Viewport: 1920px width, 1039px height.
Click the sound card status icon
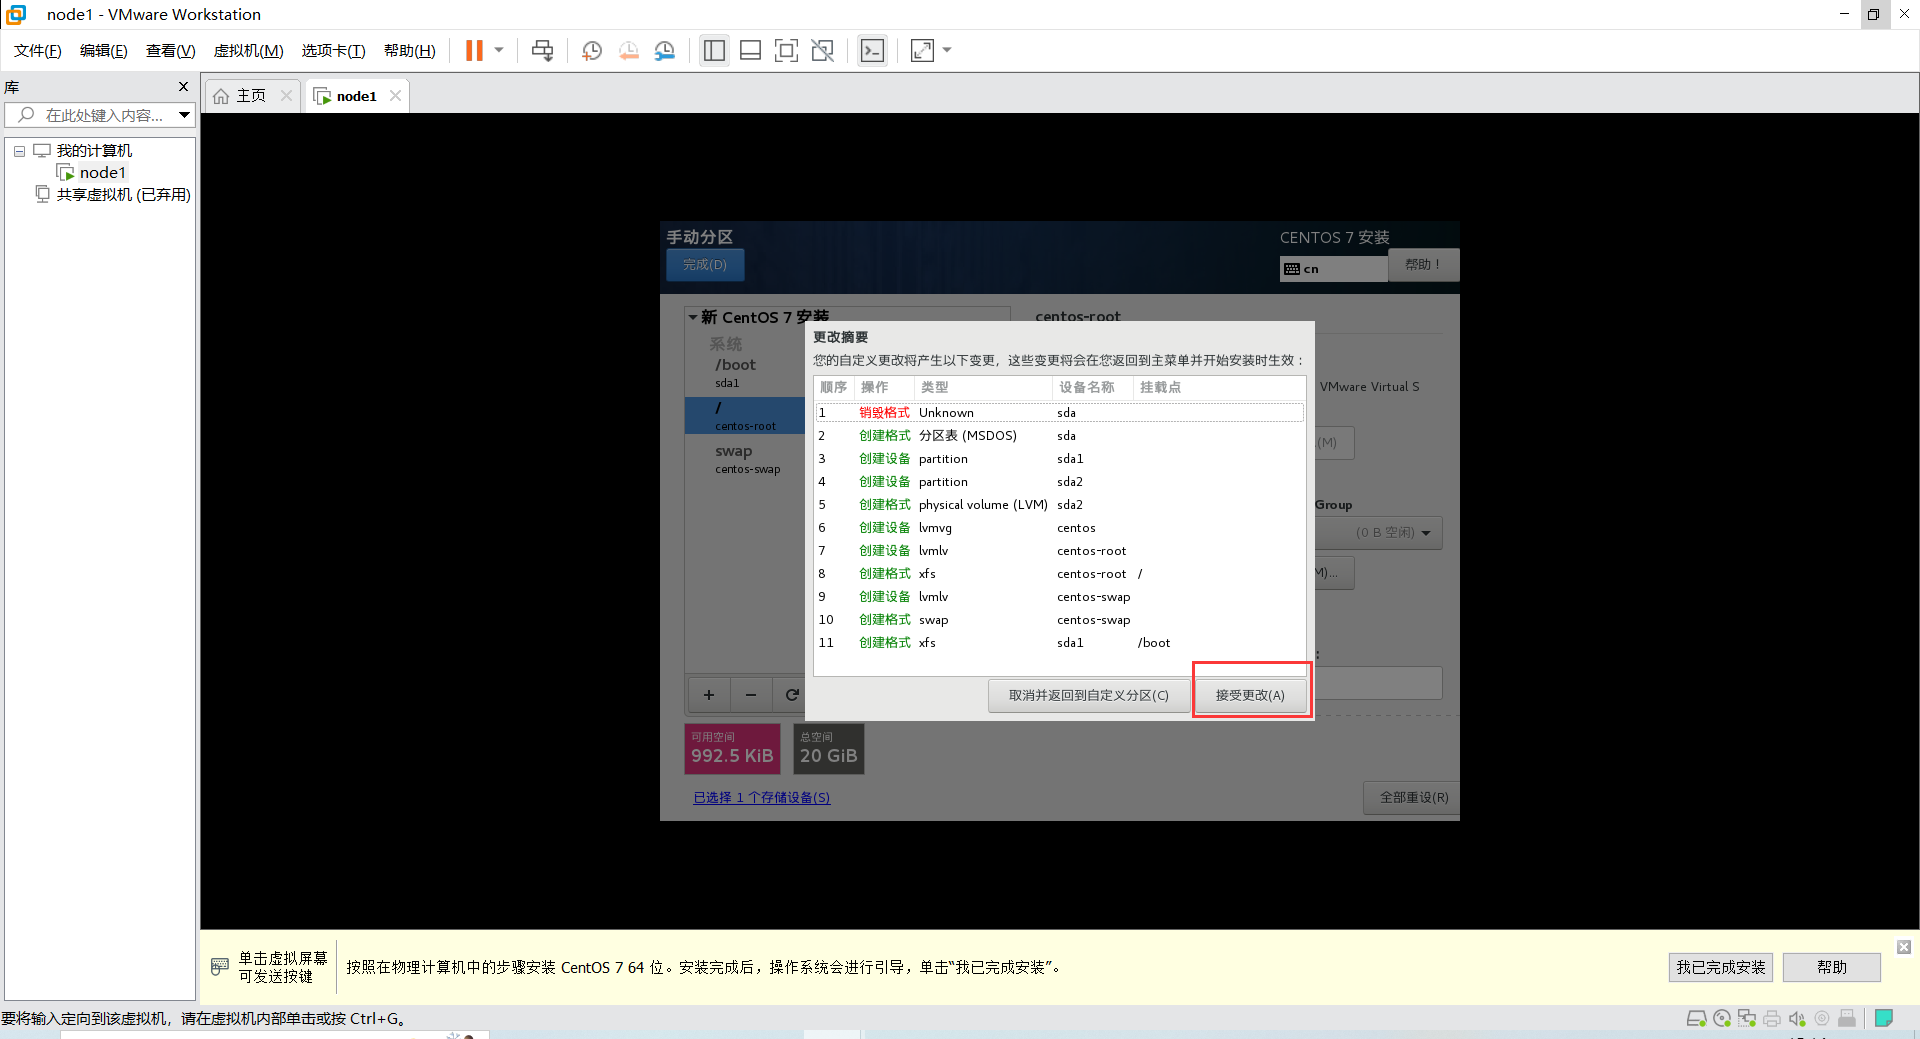1797,1018
